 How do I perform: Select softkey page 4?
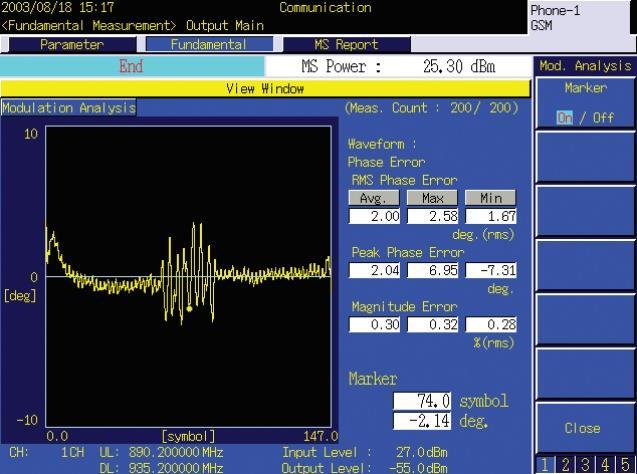coord(605,465)
